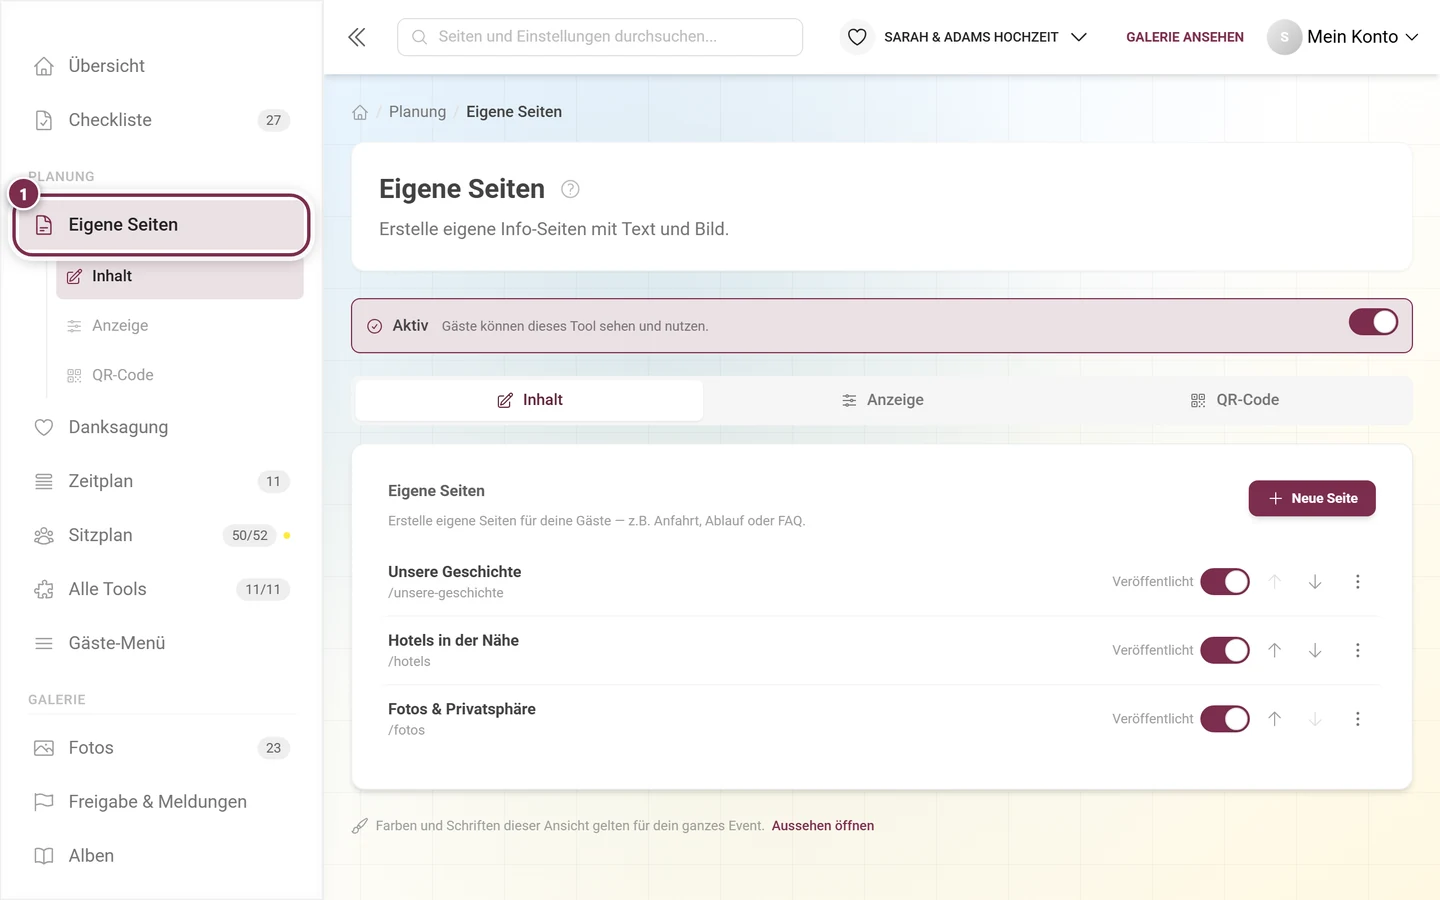Focus the Seiten und Einstellungen search field
Image resolution: width=1440 pixels, height=900 pixels.
click(600, 37)
